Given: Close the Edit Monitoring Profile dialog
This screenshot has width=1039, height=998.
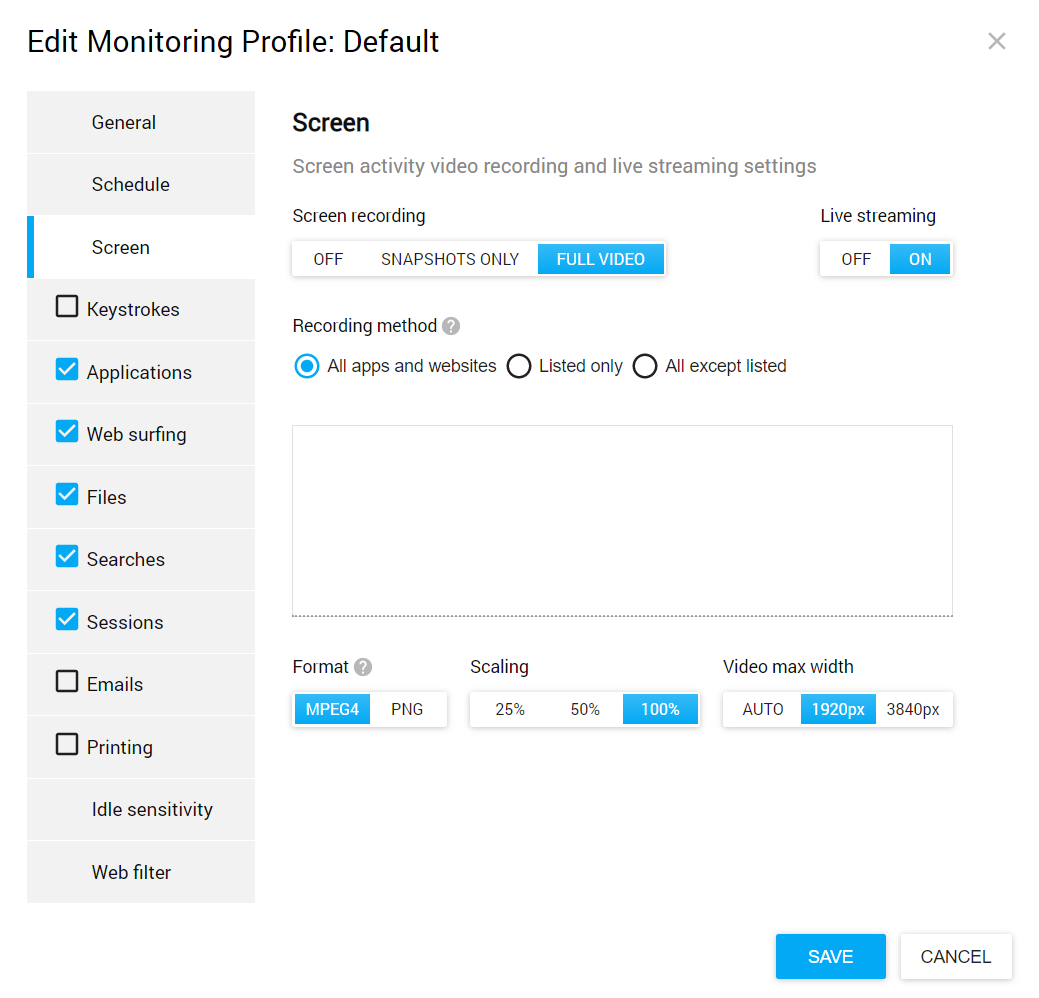Looking at the screenshot, I should pyautogui.click(x=996, y=41).
